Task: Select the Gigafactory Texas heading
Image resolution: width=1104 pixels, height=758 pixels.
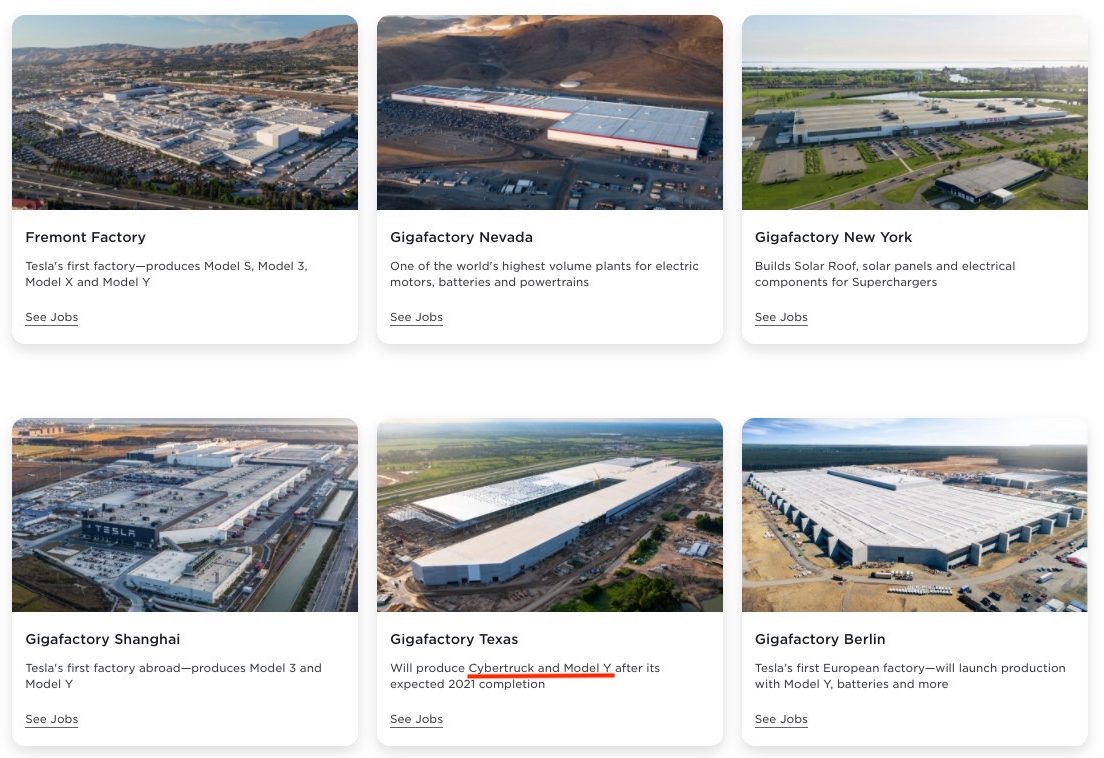Action: pos(454,639)
